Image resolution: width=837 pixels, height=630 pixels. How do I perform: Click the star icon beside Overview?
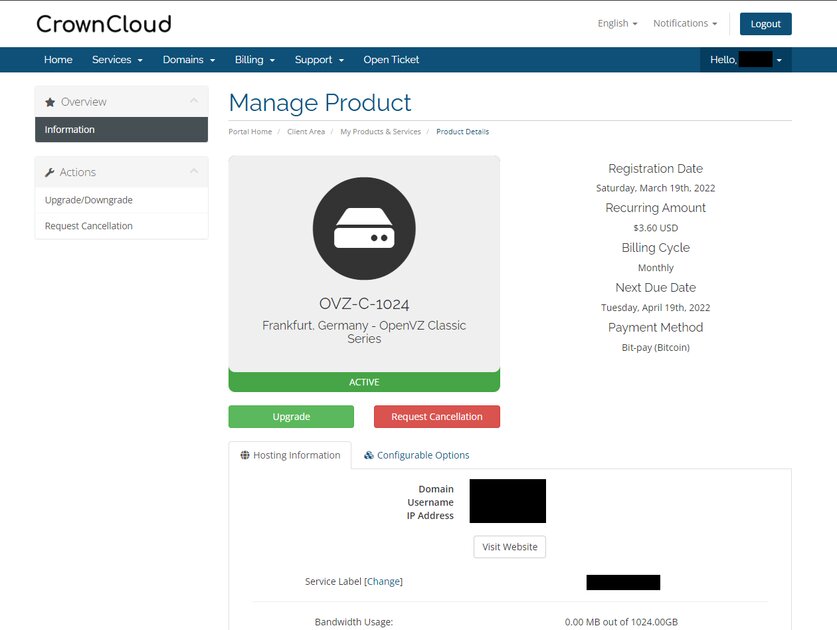point(50,102)
